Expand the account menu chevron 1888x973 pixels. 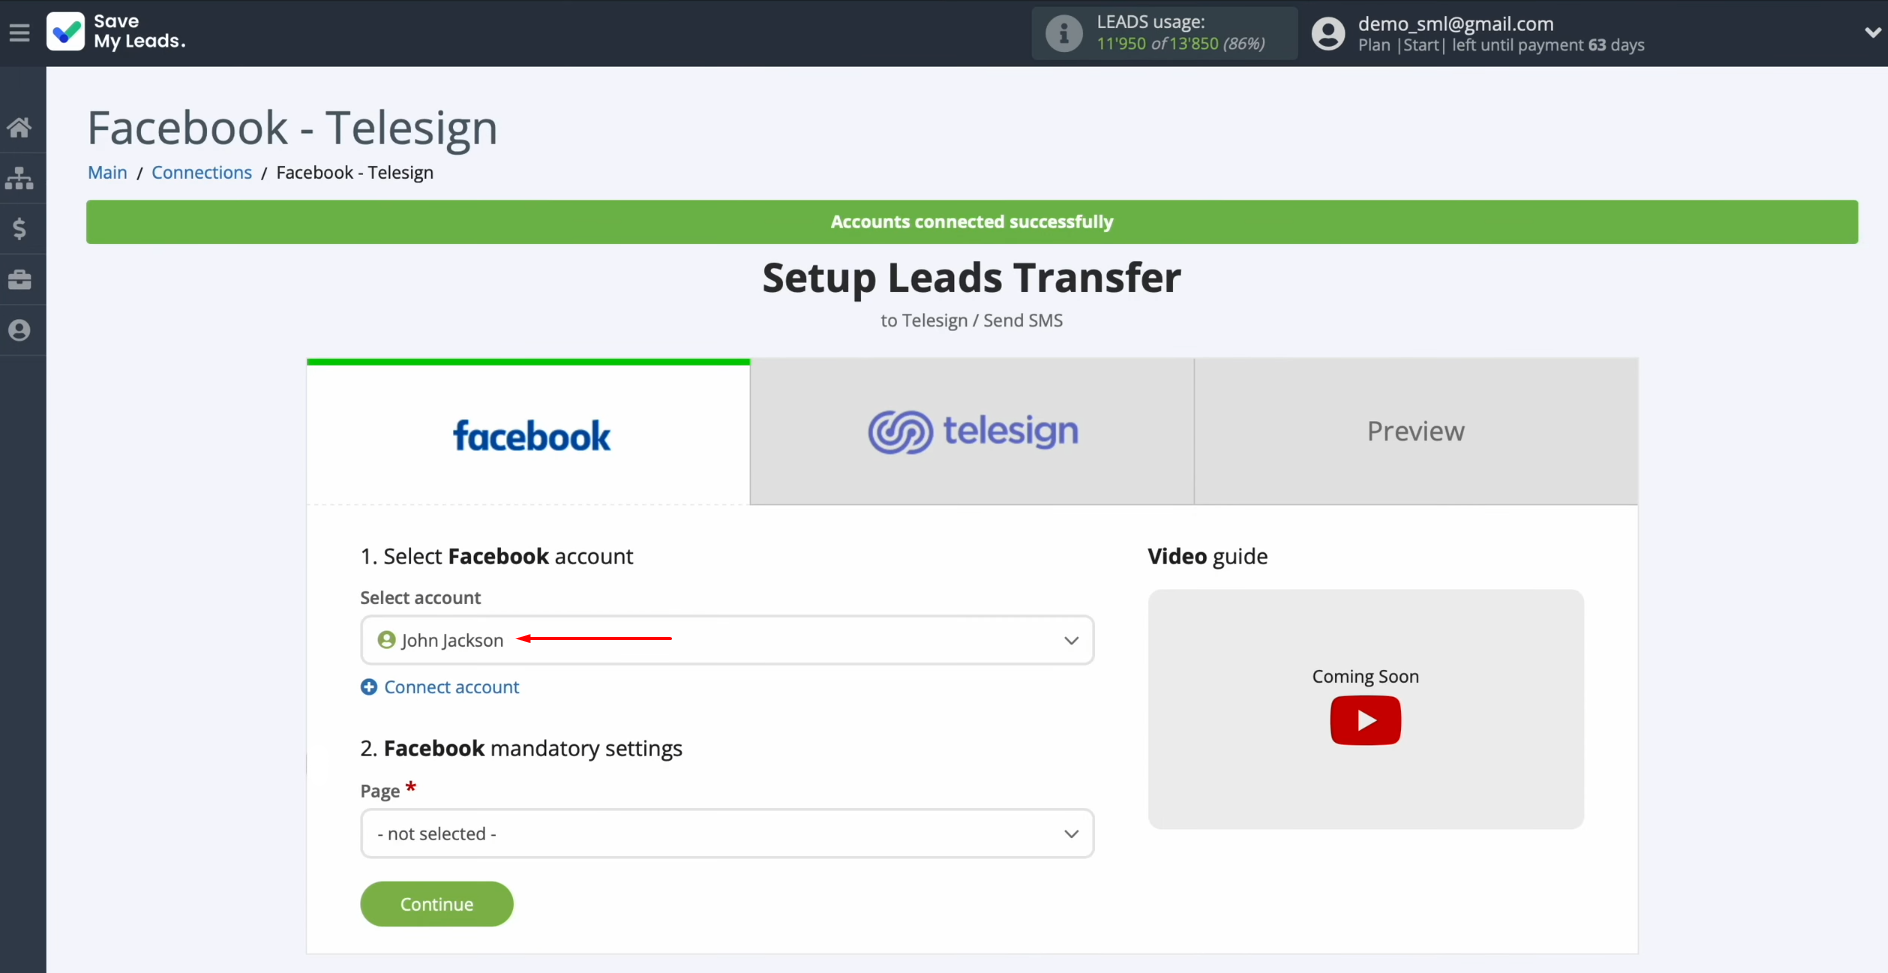coord(1872,33)
